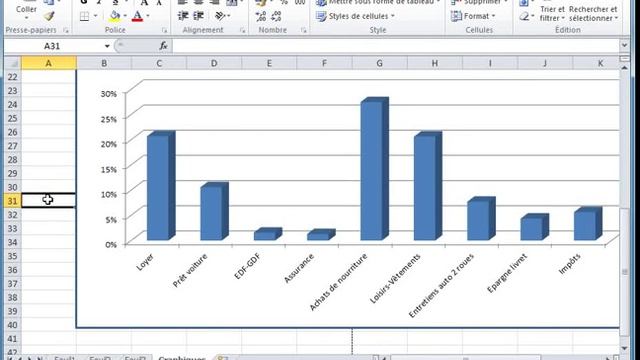Click the "Epargne livret" axis label
640x360 pixels.
coord(507,273)
